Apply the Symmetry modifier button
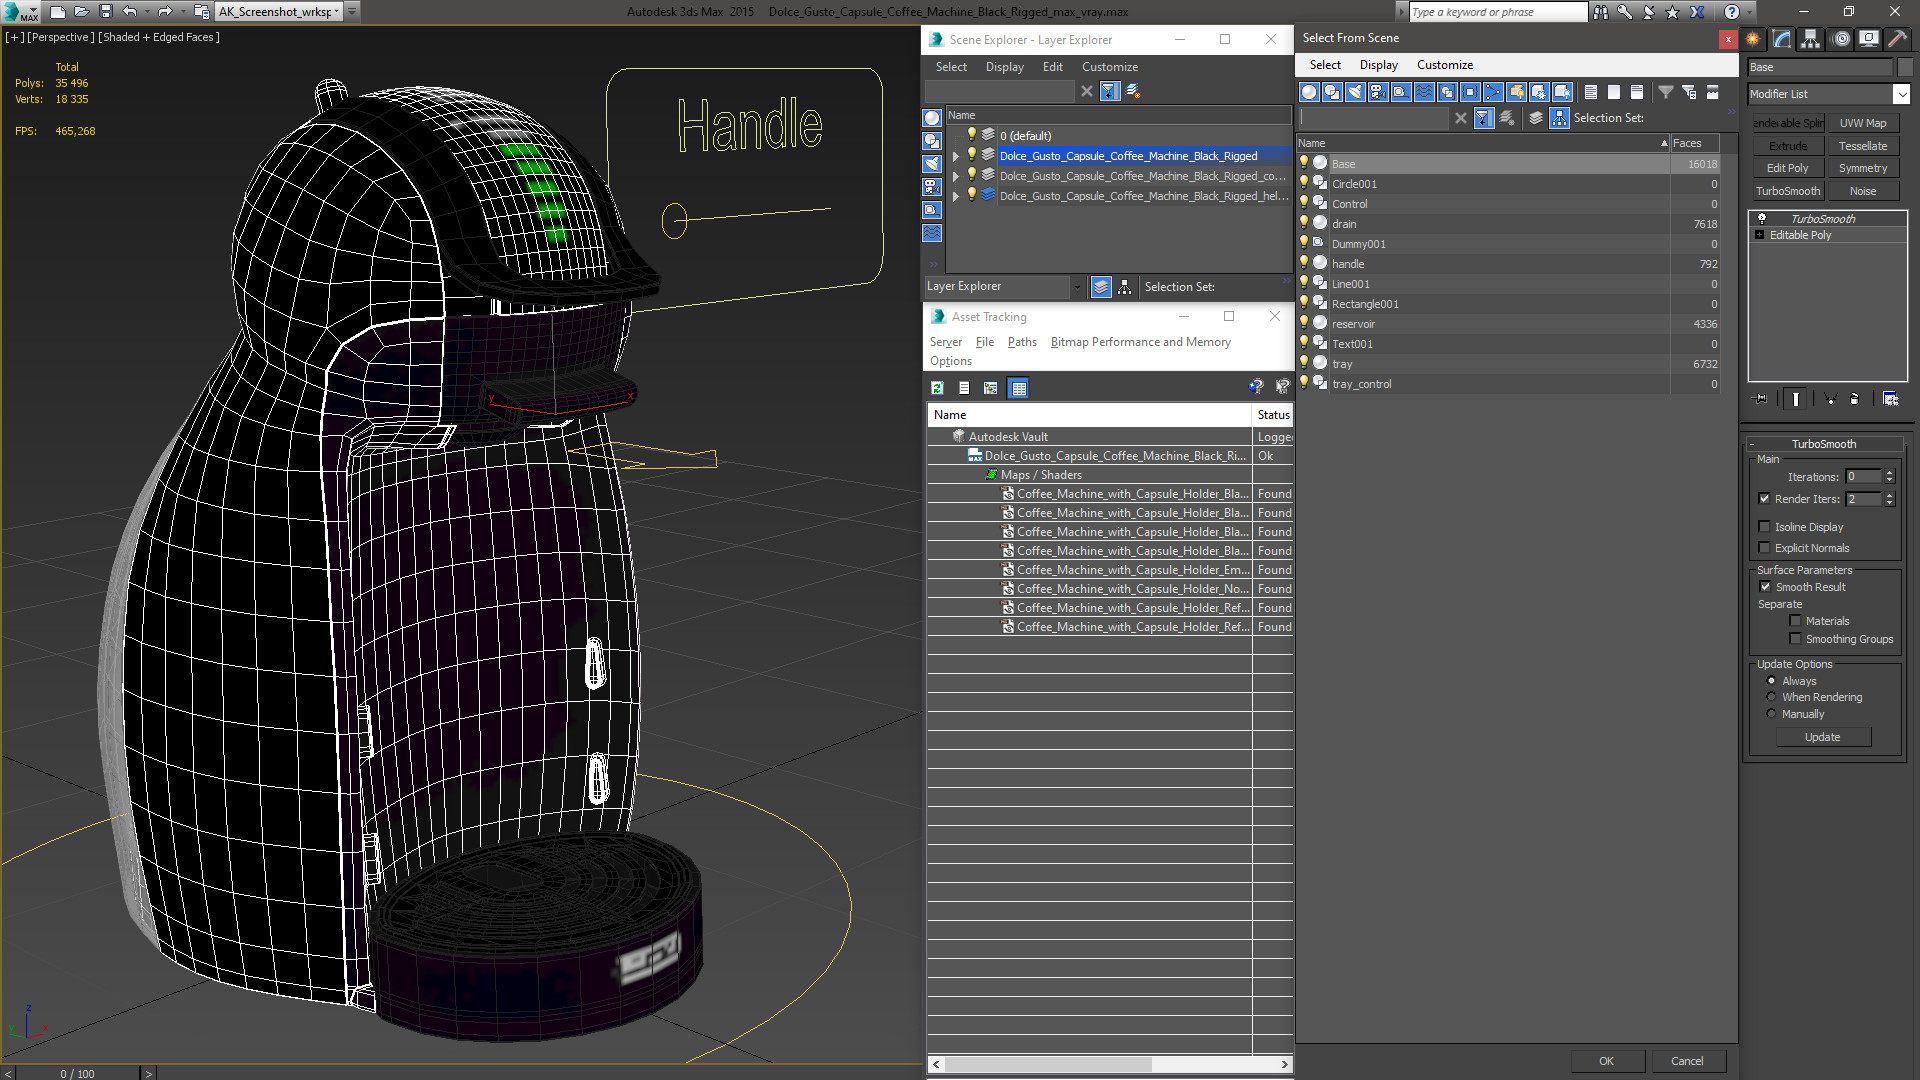Viewport: 1920px width, 1080px height. 1862,168
